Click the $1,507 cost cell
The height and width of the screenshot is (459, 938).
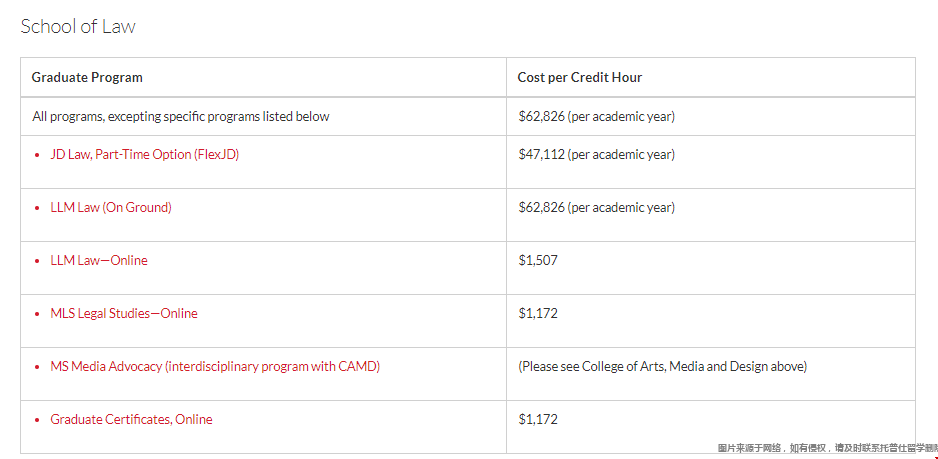[538, 260]
